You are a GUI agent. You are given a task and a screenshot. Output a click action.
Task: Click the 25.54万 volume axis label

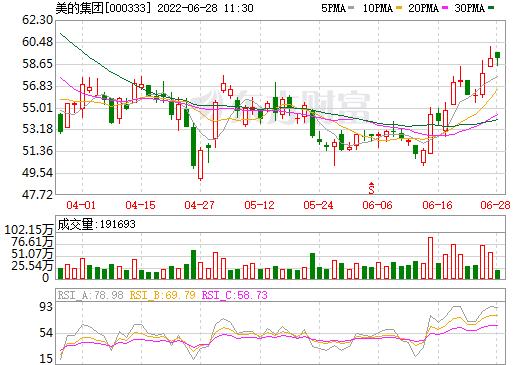click(32, 266)
